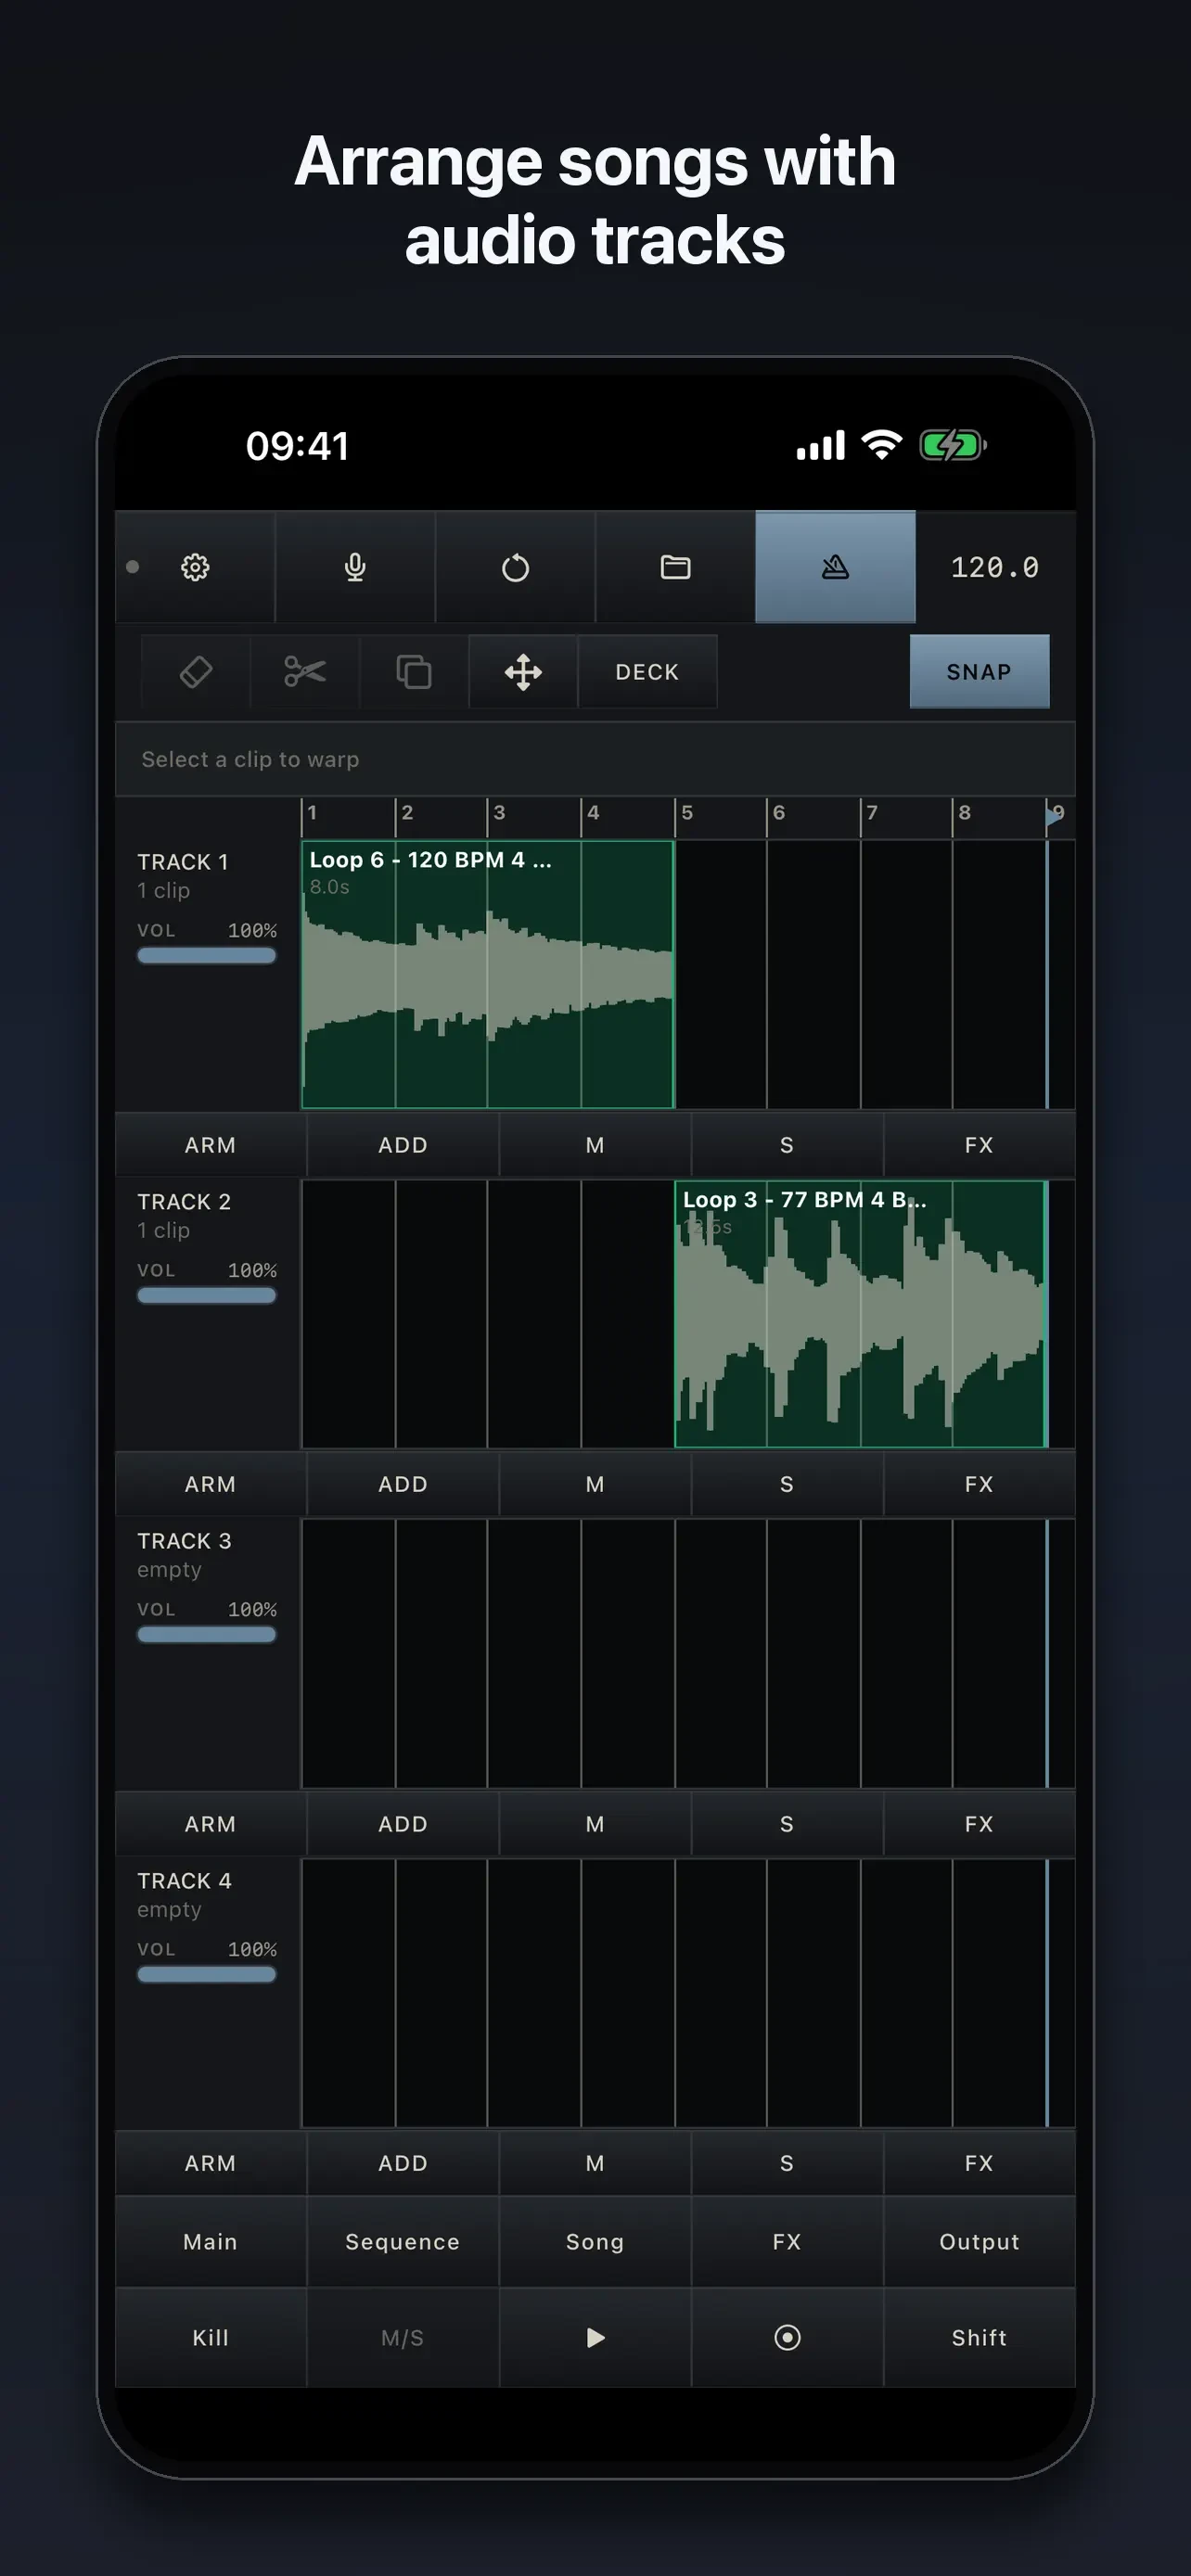
Task: Mute Track 1
Action: [595, 1145]
